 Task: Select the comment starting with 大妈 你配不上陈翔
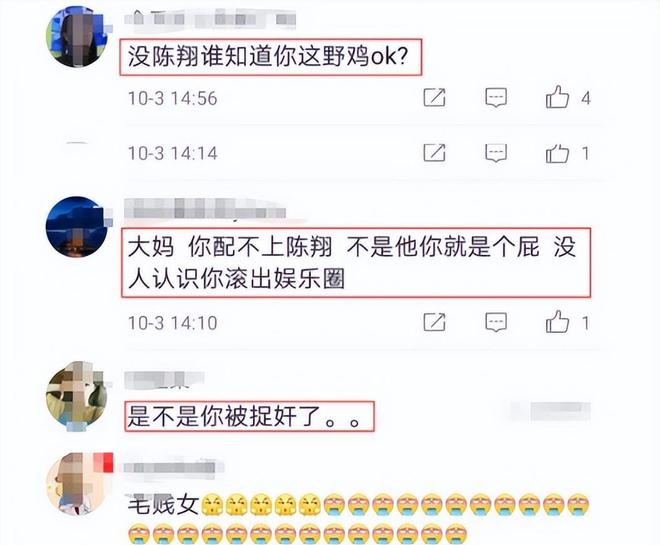(356, 263)
